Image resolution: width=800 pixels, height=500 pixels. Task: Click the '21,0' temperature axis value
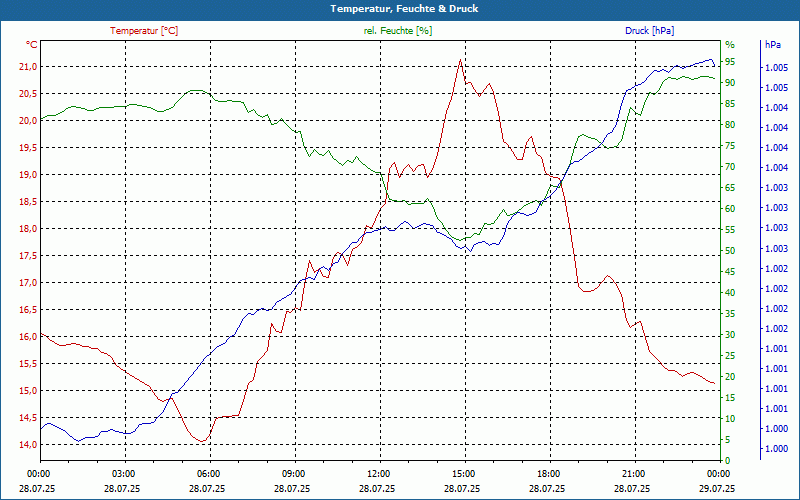tap(29, 67)
